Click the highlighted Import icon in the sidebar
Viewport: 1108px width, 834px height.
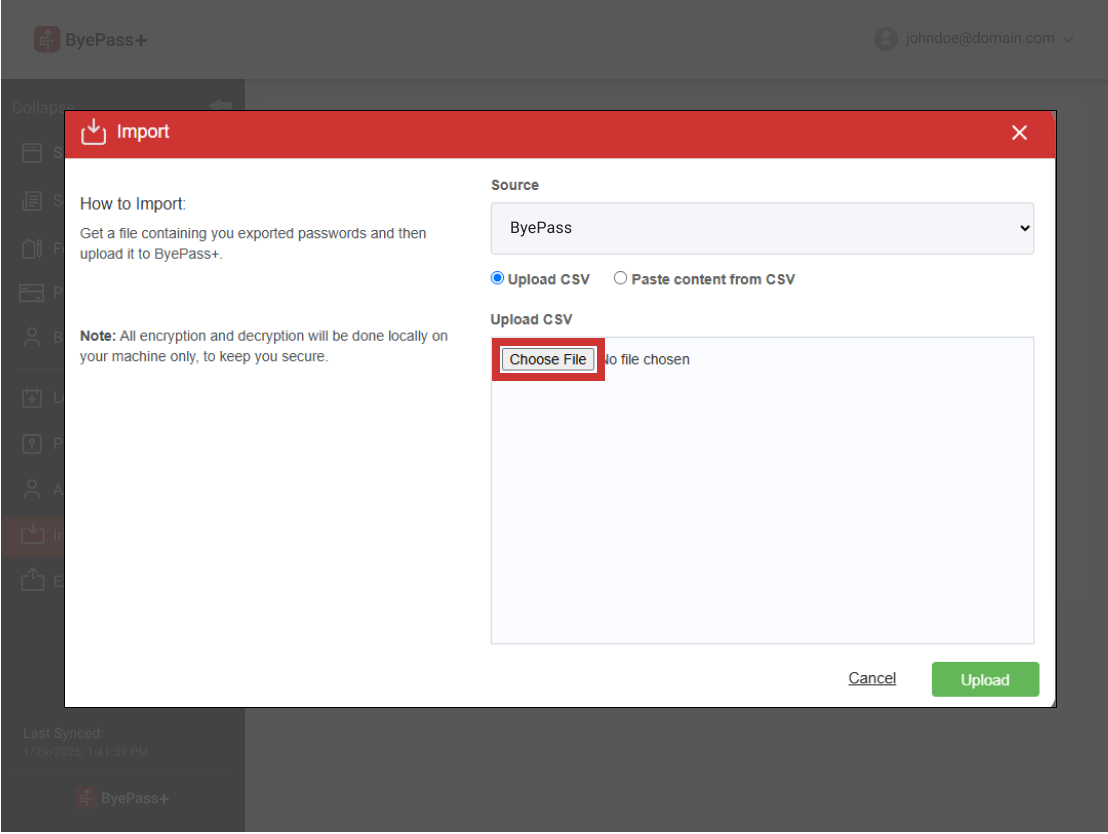(x=33, y=534)
